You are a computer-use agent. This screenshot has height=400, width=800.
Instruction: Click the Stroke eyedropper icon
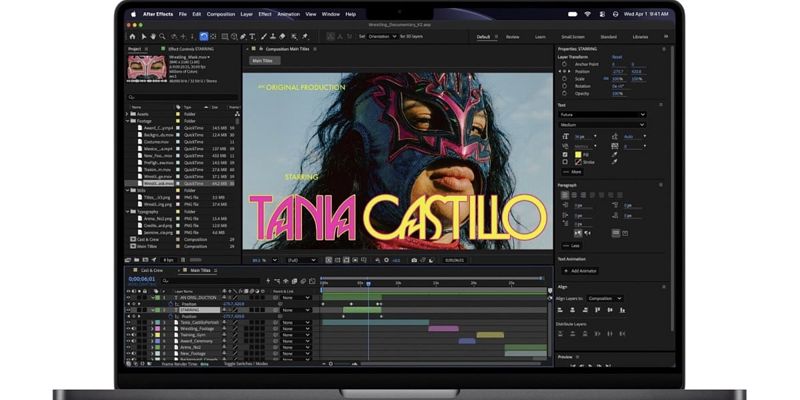point(614,162)
